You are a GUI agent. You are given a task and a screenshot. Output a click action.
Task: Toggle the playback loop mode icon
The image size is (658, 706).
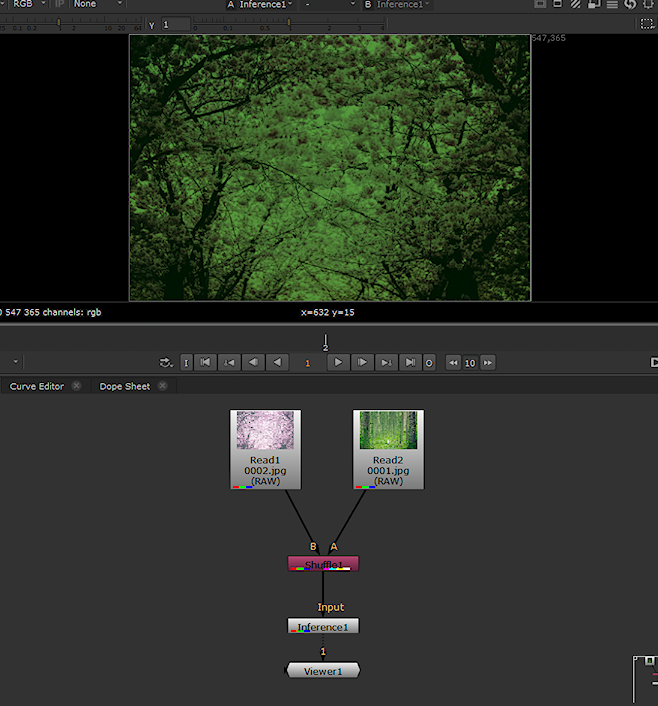click(x=165, y=363)
